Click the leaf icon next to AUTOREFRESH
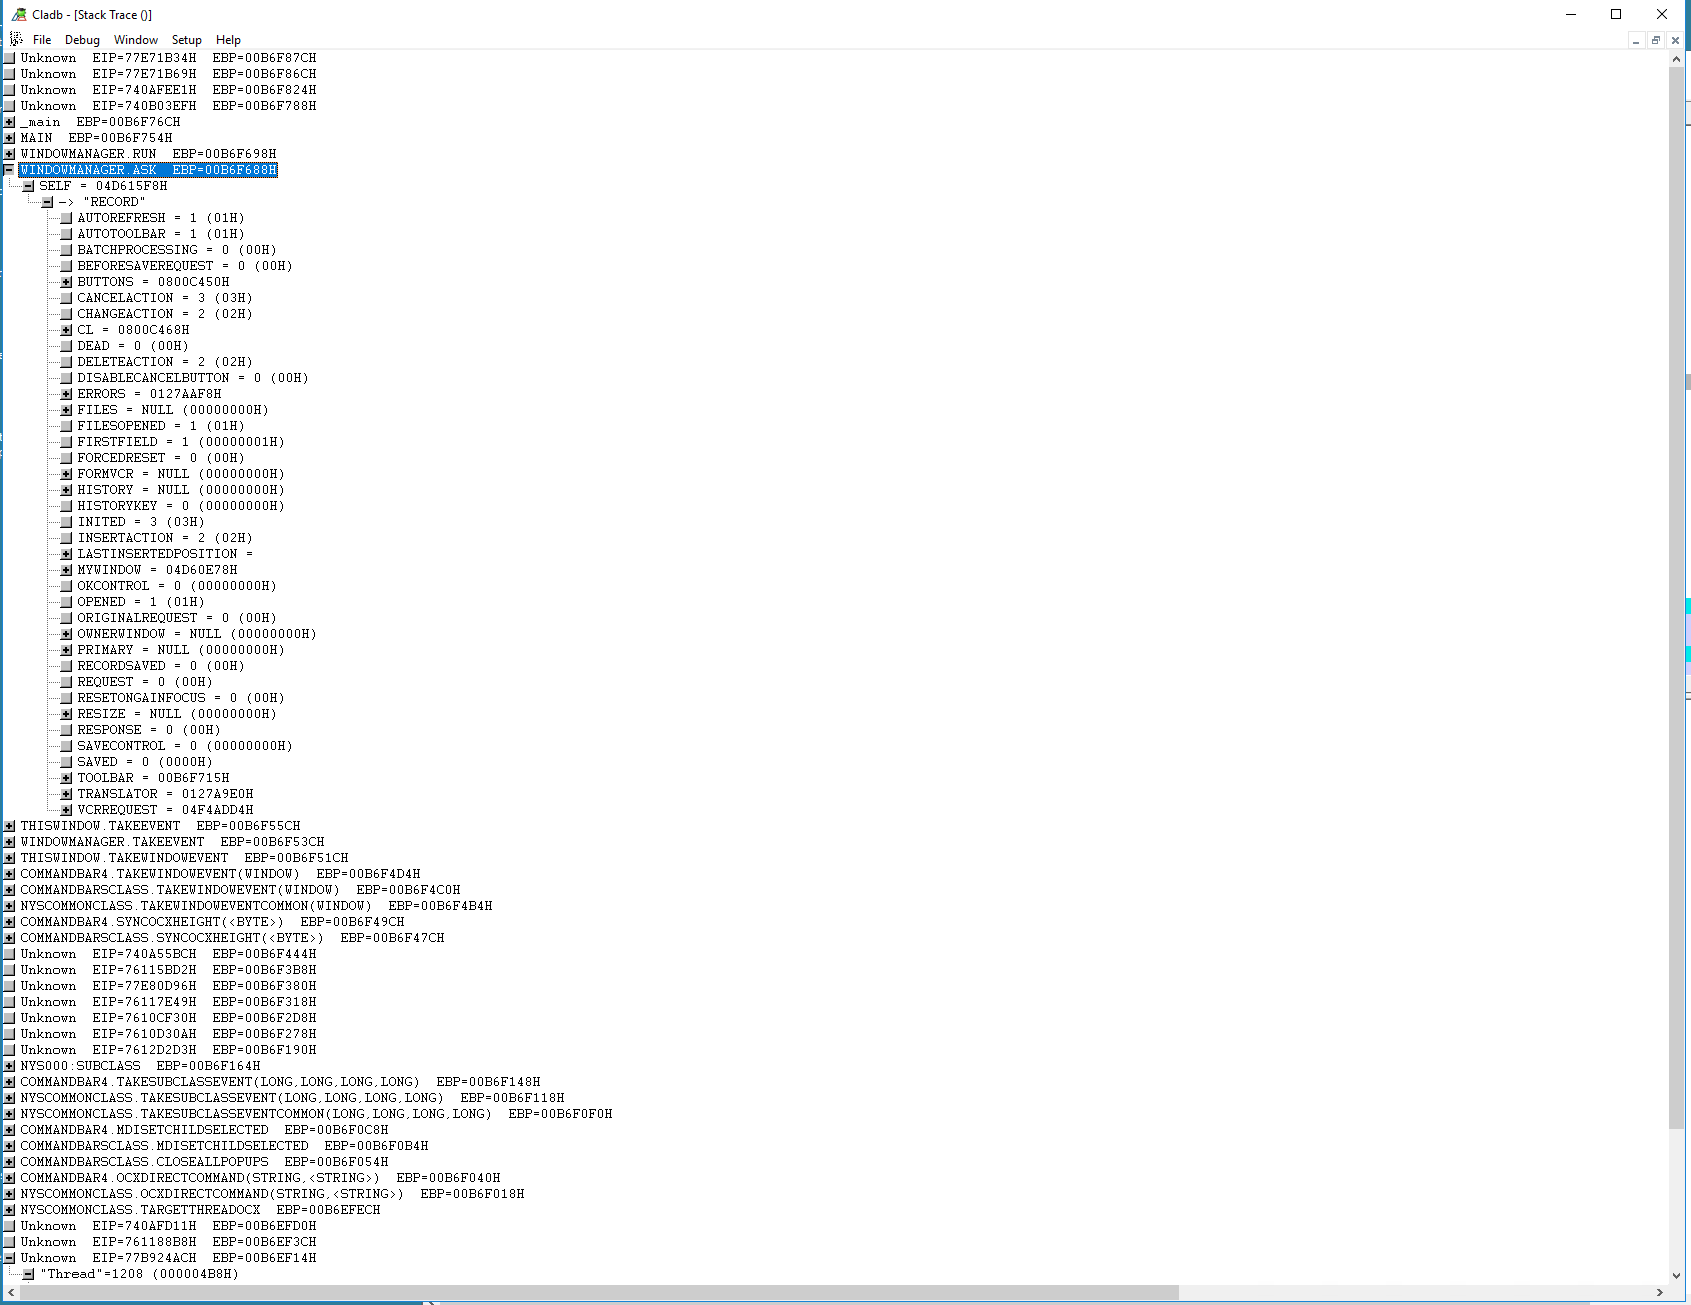The width and height of the screenshot is (1691, 1305). click(66, 218)
